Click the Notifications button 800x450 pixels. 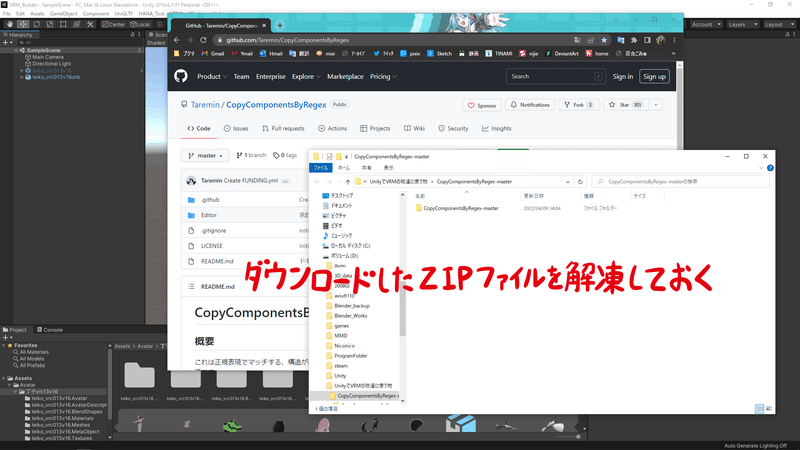[530, 105]
